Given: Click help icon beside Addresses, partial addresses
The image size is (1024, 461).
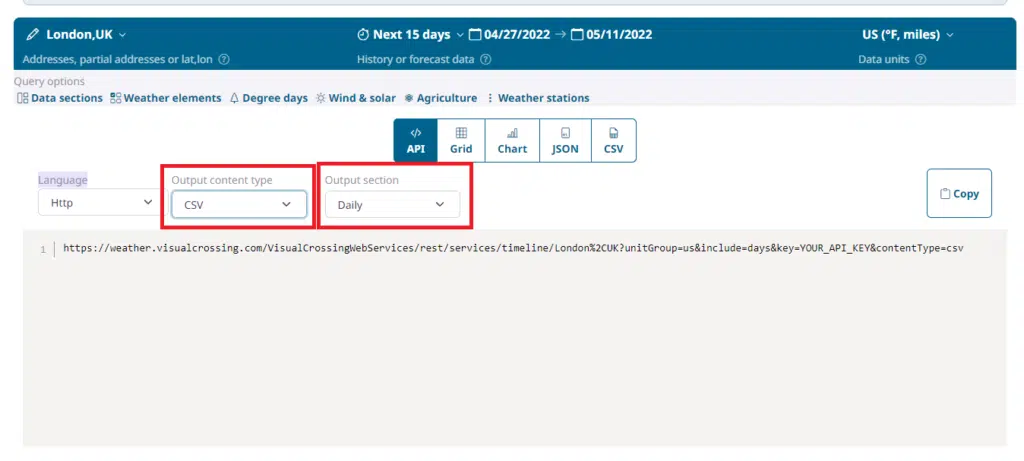Looking at the screenshot, I should click(x=223, y=60).
